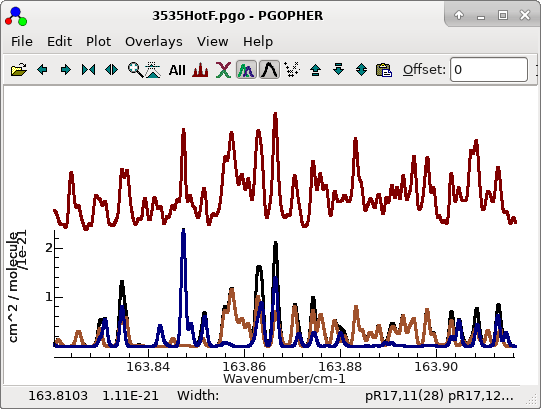Toggle the colored individual spectra button
Viewport: 541px width, 409px height.
pyautogui.click(x=246, y=70)
